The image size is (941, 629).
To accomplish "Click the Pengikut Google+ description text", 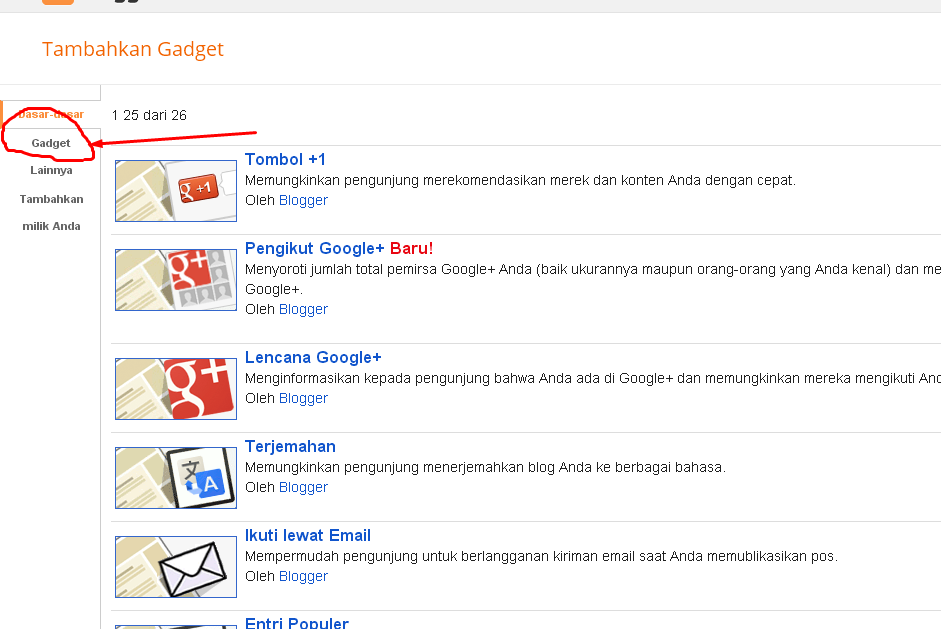I will 593,279.
